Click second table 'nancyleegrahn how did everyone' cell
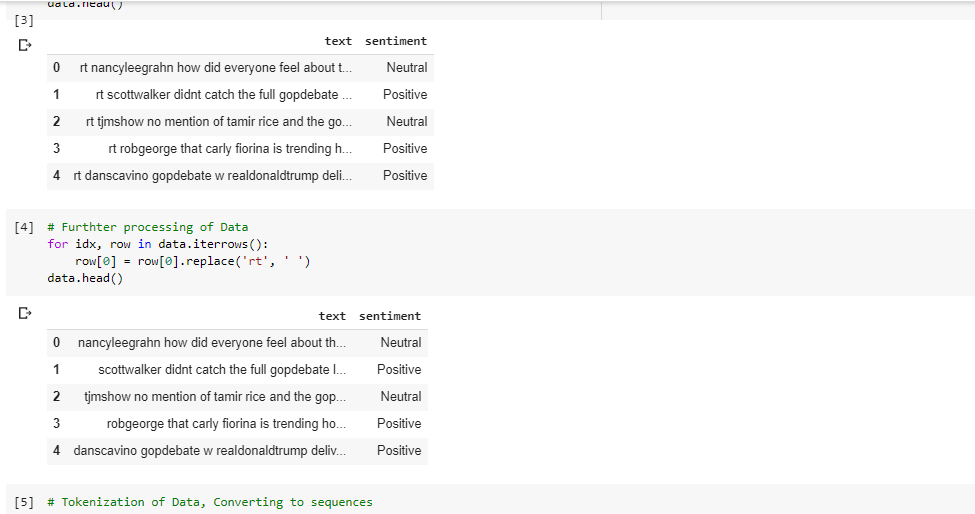Screen dimensions: 975x514 [x=212, y=342]
